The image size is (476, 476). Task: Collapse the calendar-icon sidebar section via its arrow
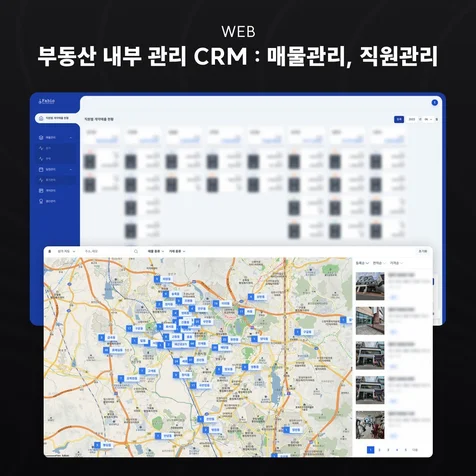click(71, 170)
